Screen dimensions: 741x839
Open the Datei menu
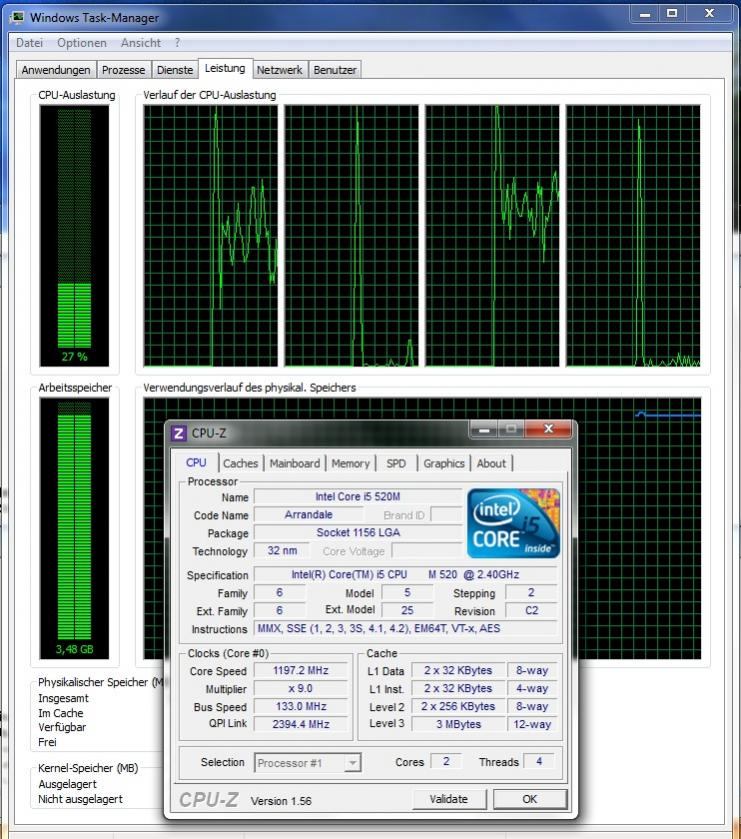(x=29, y=43)
